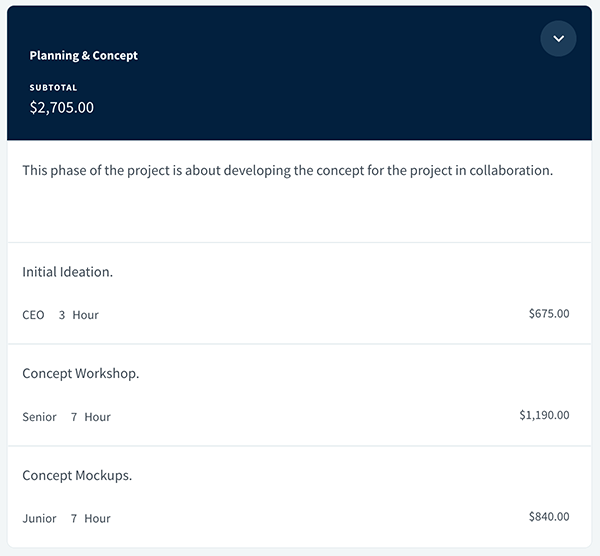Click the Hour unit beside Junior

tap(97, 519)
